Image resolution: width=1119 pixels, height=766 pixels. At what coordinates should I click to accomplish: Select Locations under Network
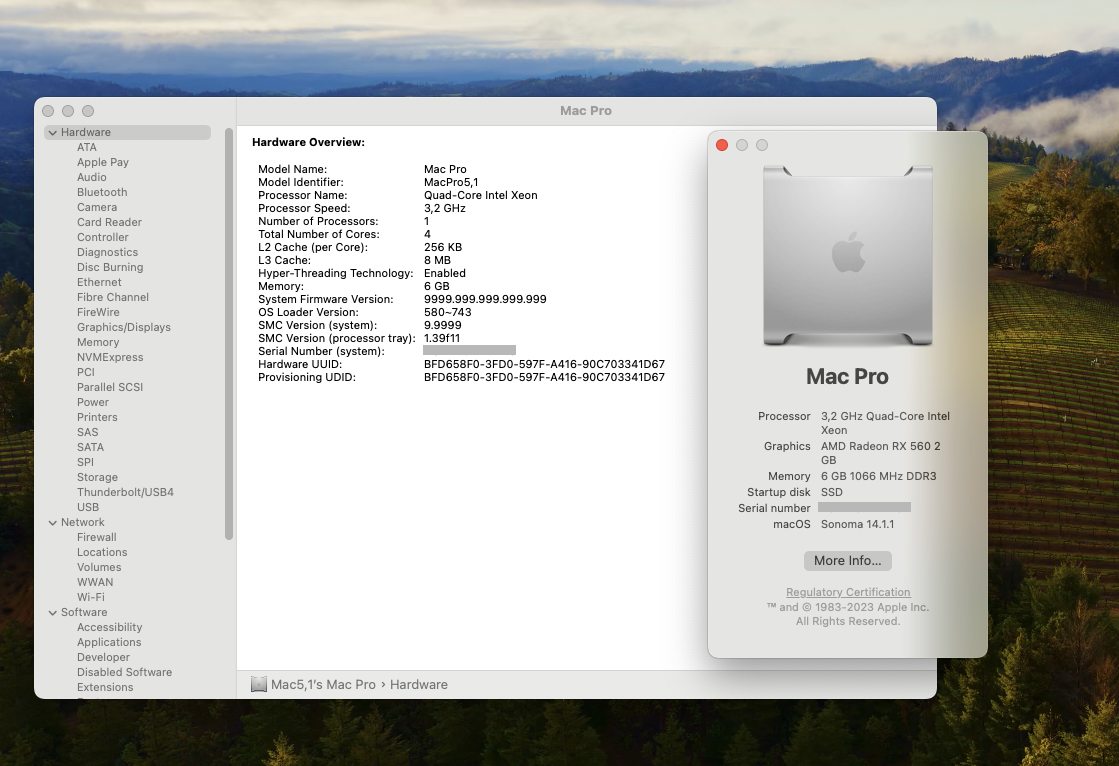pos(102,552)
